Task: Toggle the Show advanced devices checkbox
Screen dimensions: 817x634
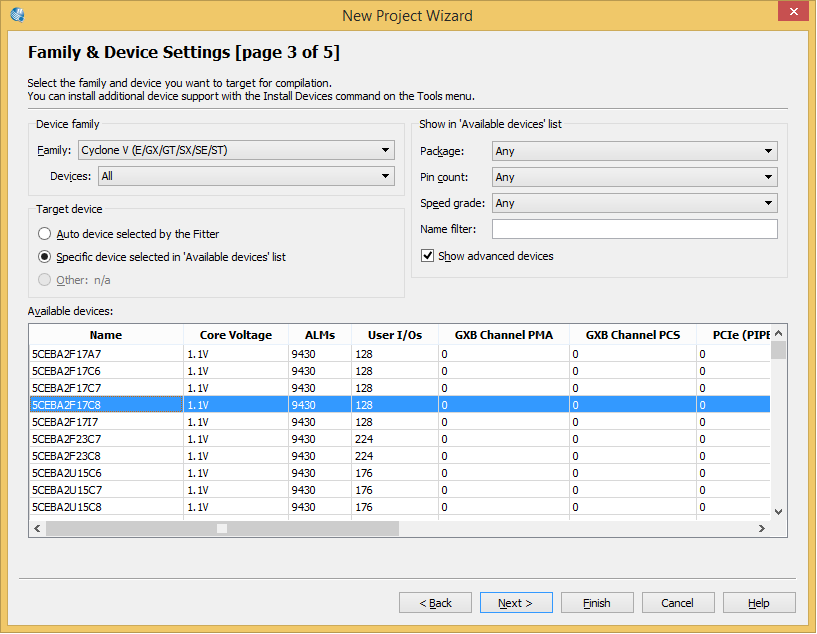Action: point(427,256)
